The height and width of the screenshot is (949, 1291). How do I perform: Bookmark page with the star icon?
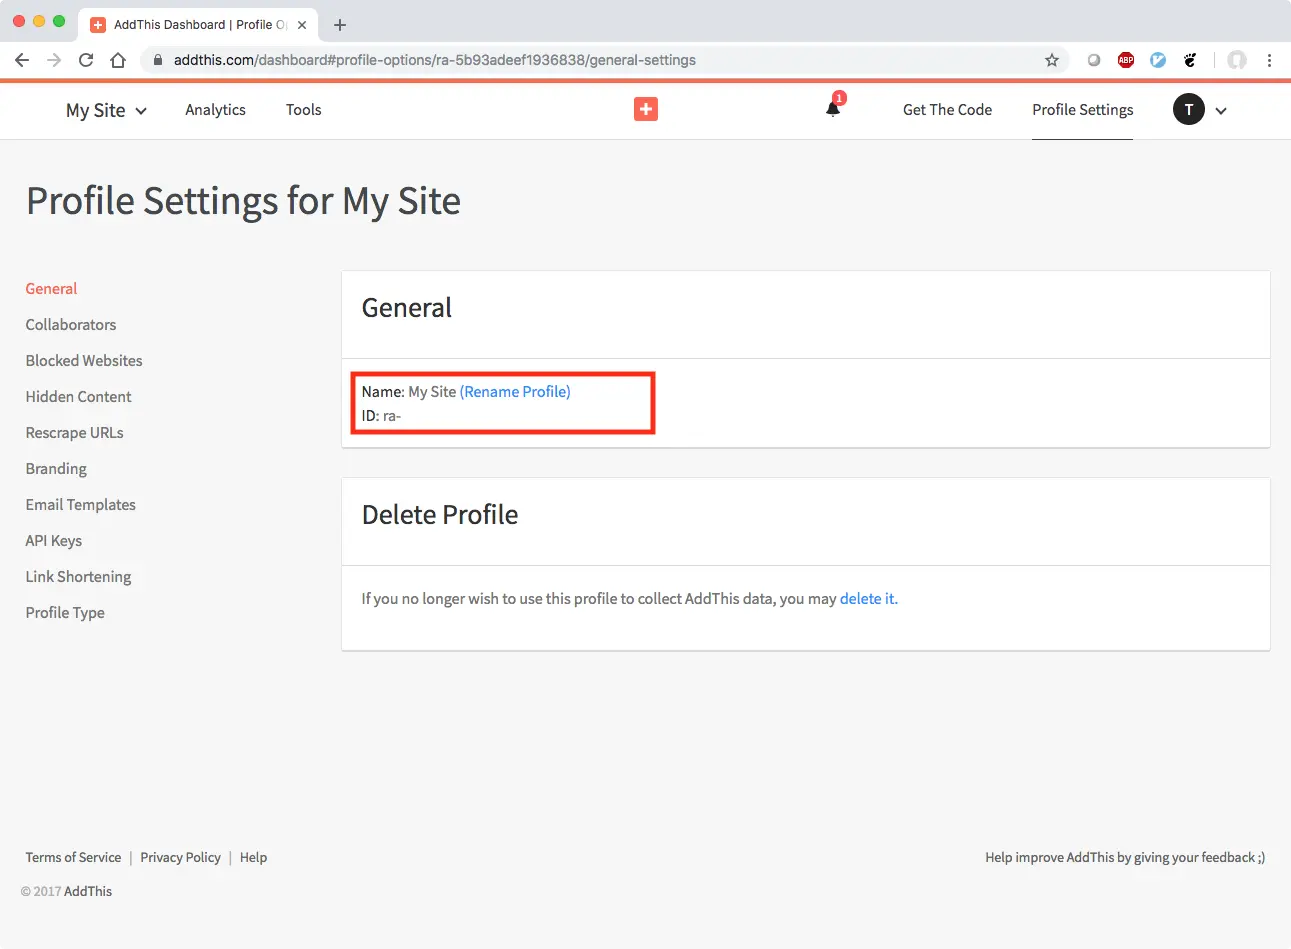1052,60
